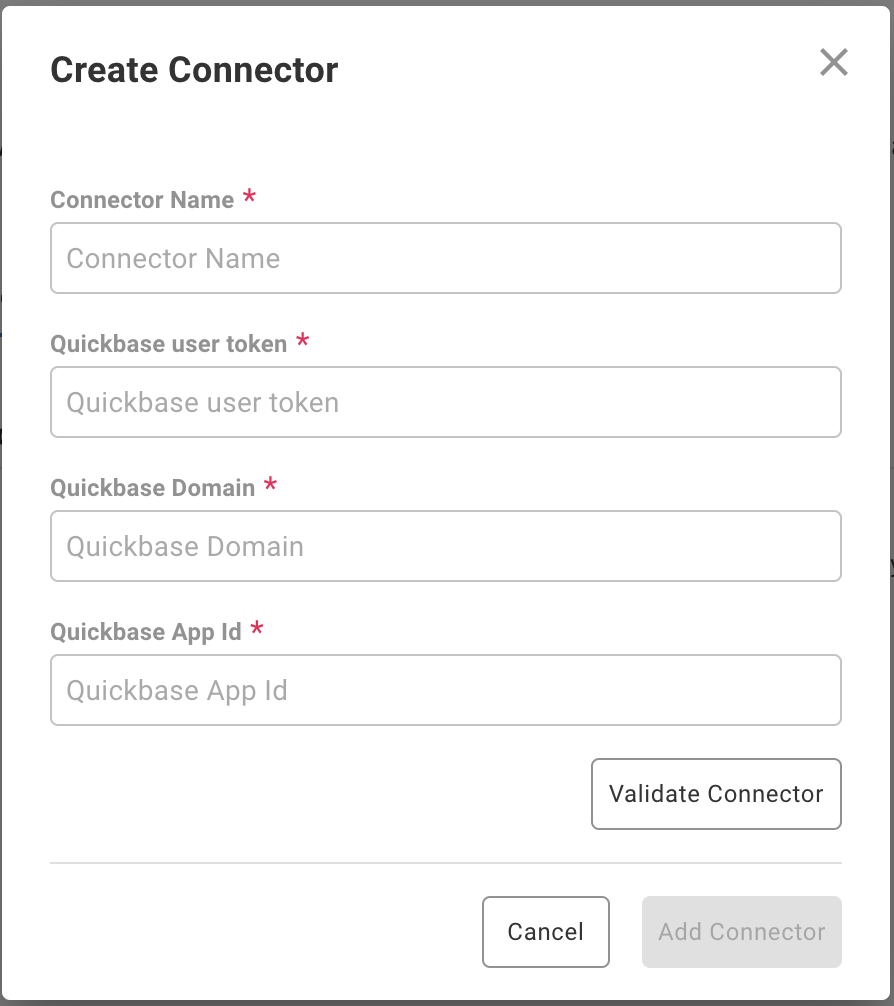This screenshot has width=894, height=1006.
Task: Click the required marker beside Quickbase App Id
Action: 257,629
